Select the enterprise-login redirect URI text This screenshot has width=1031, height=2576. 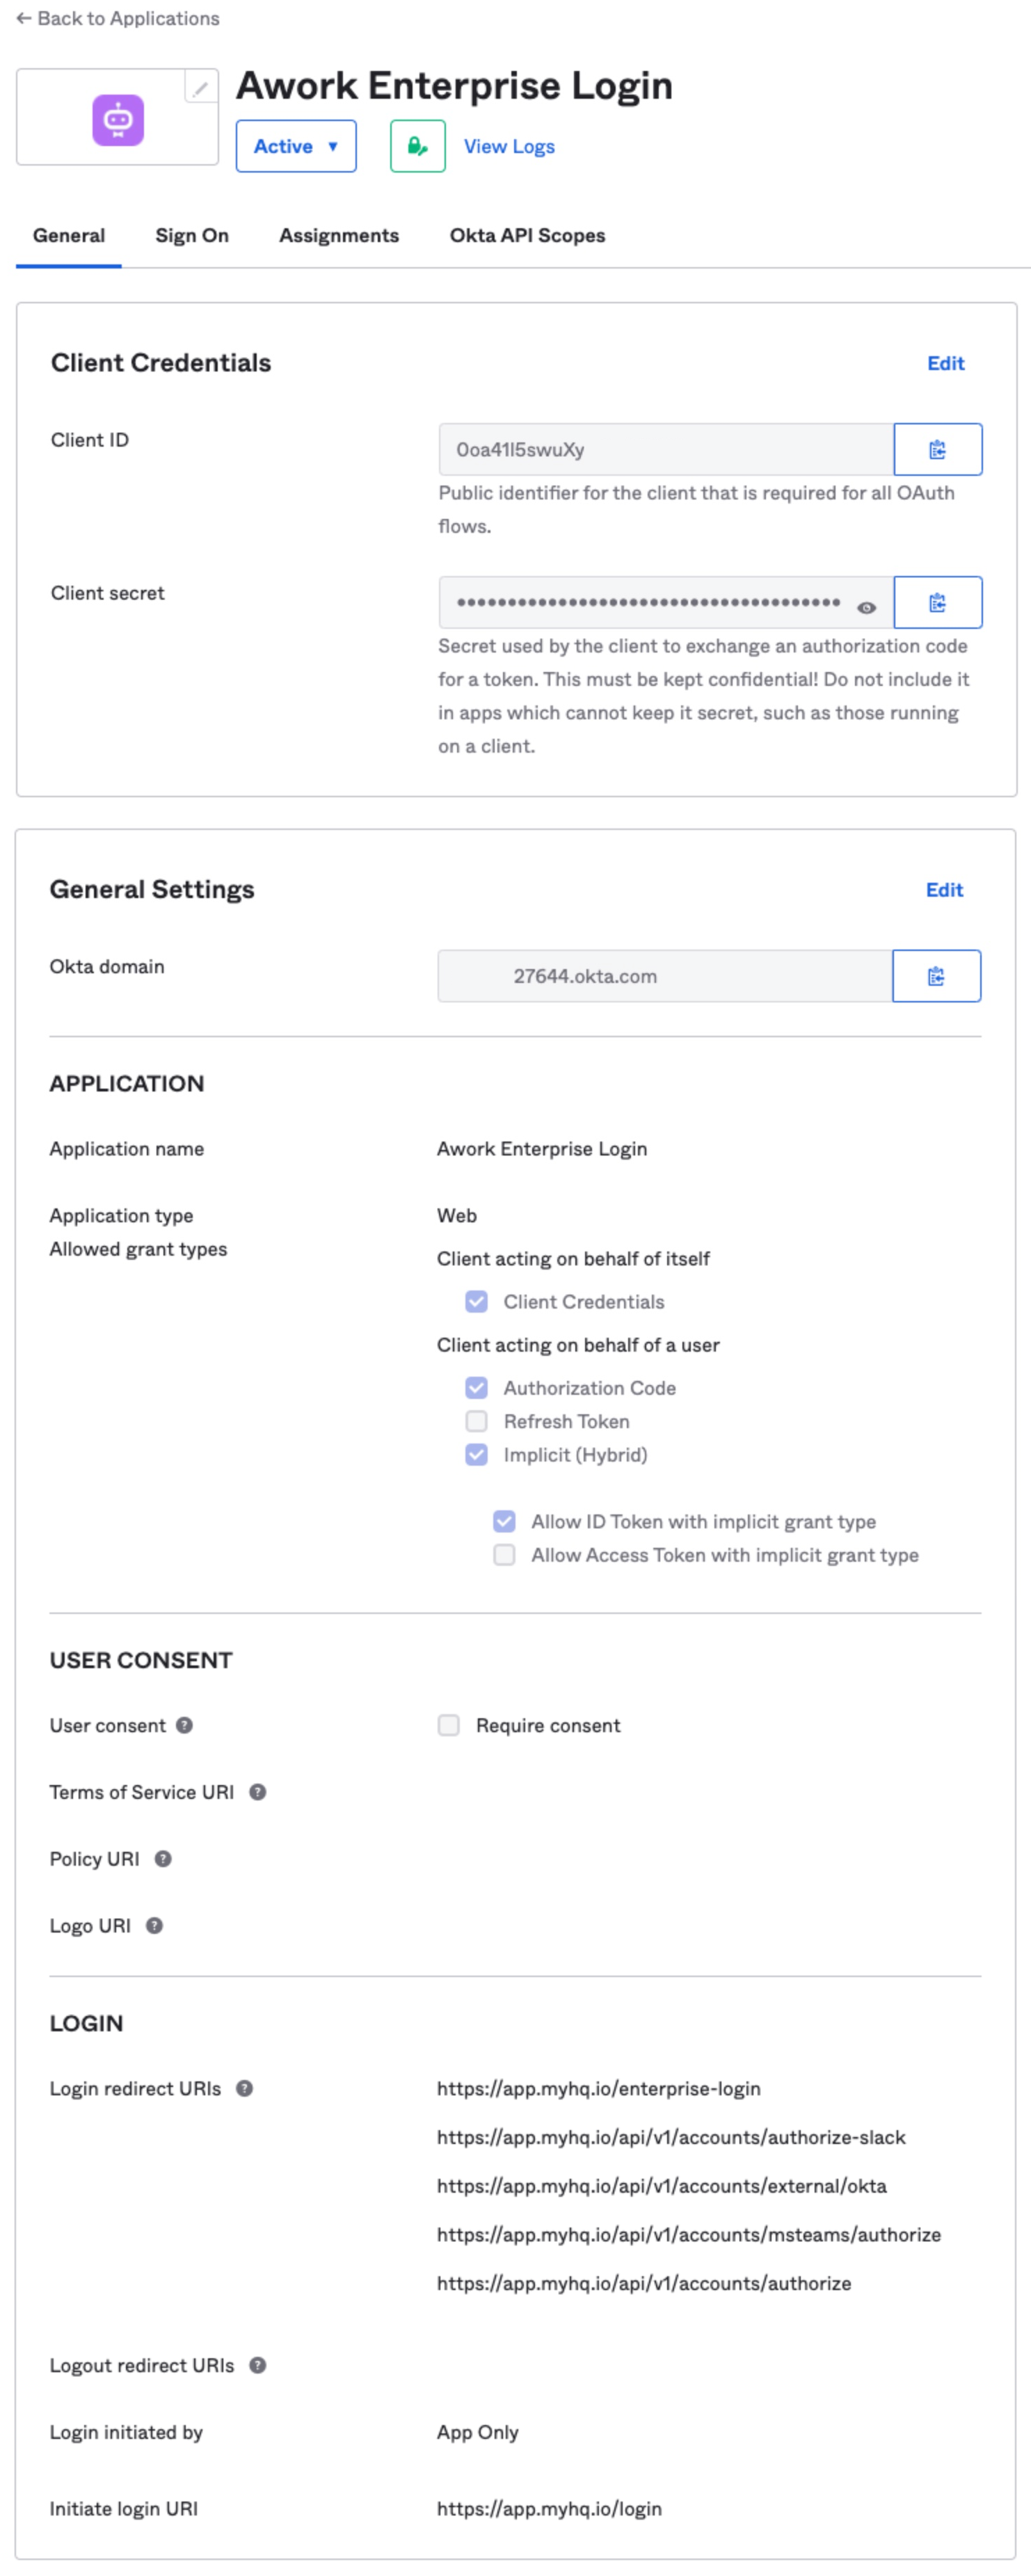click(x=599, y=2088)
